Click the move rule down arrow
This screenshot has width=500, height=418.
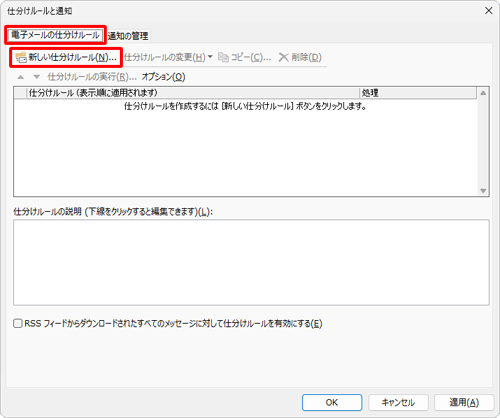click(37, 77)
